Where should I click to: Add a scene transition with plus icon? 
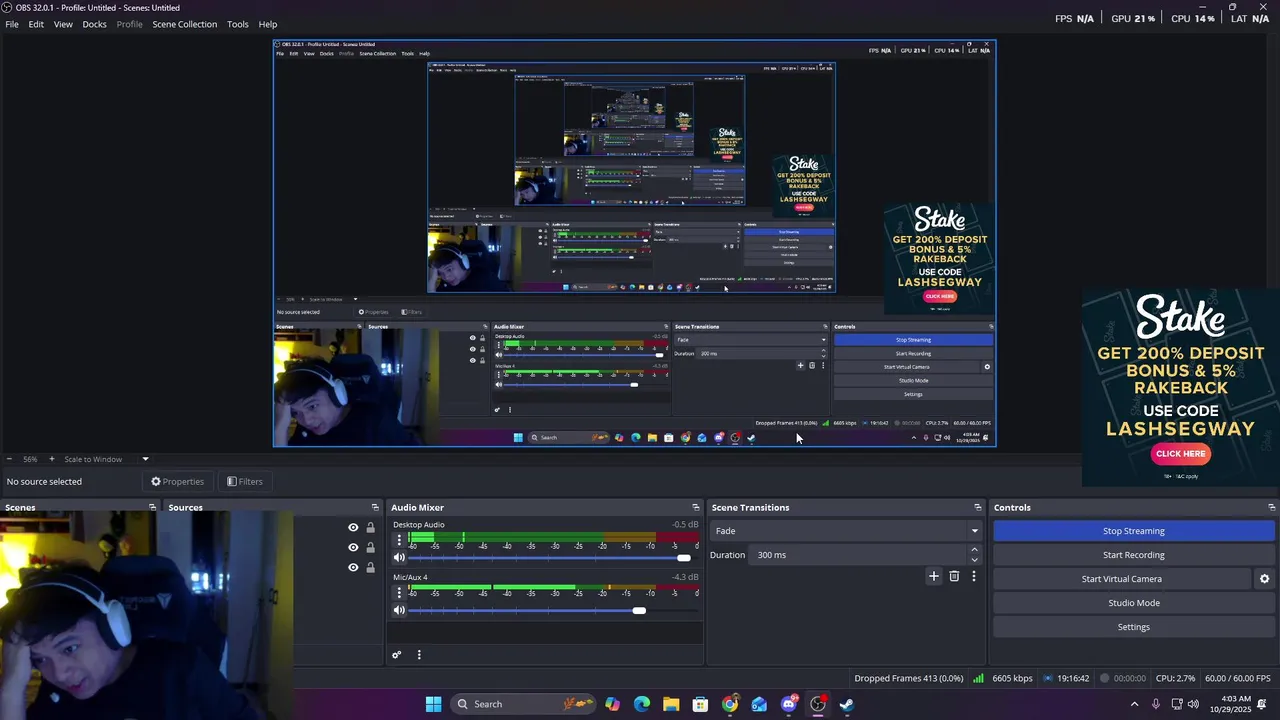[x=934, y=576]
